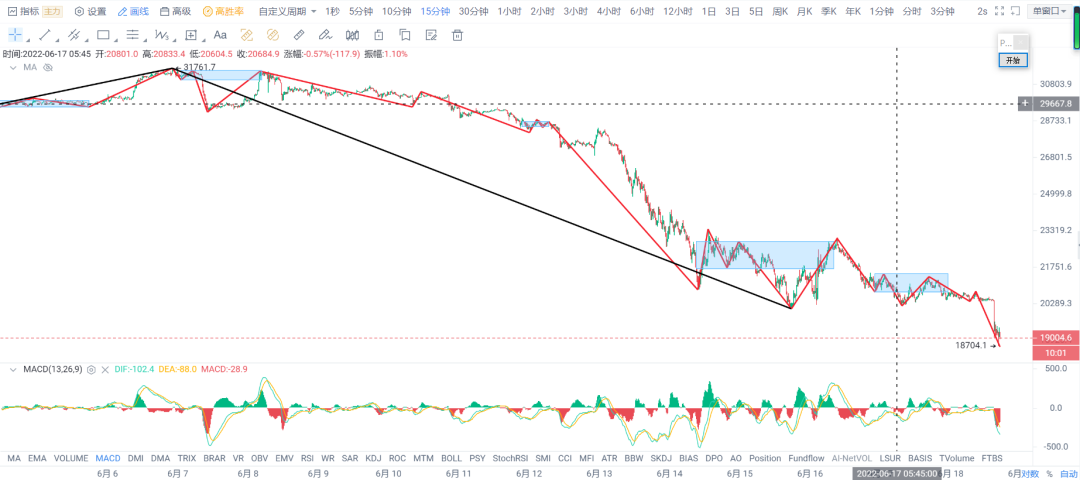Click the plus icon beside 29667.8 price
The width and height of the screenshot is (1080, 480).
pyautogui.click(x=1025, y=103)
